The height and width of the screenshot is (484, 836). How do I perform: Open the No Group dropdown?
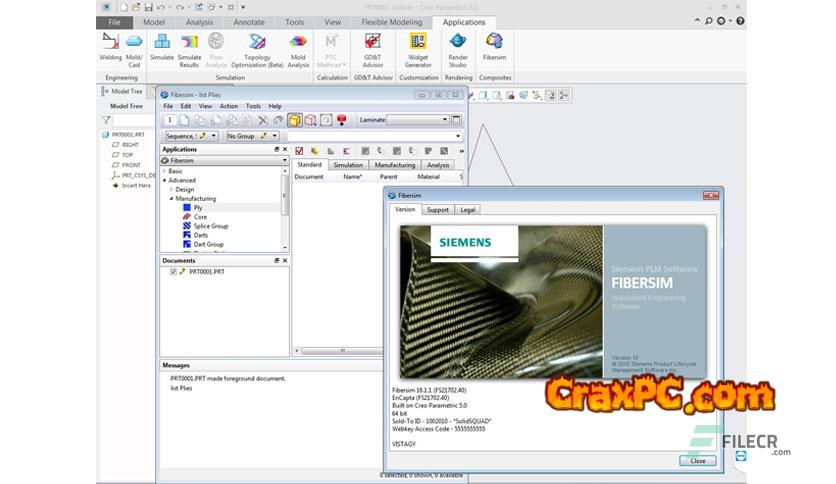point(252,135)
